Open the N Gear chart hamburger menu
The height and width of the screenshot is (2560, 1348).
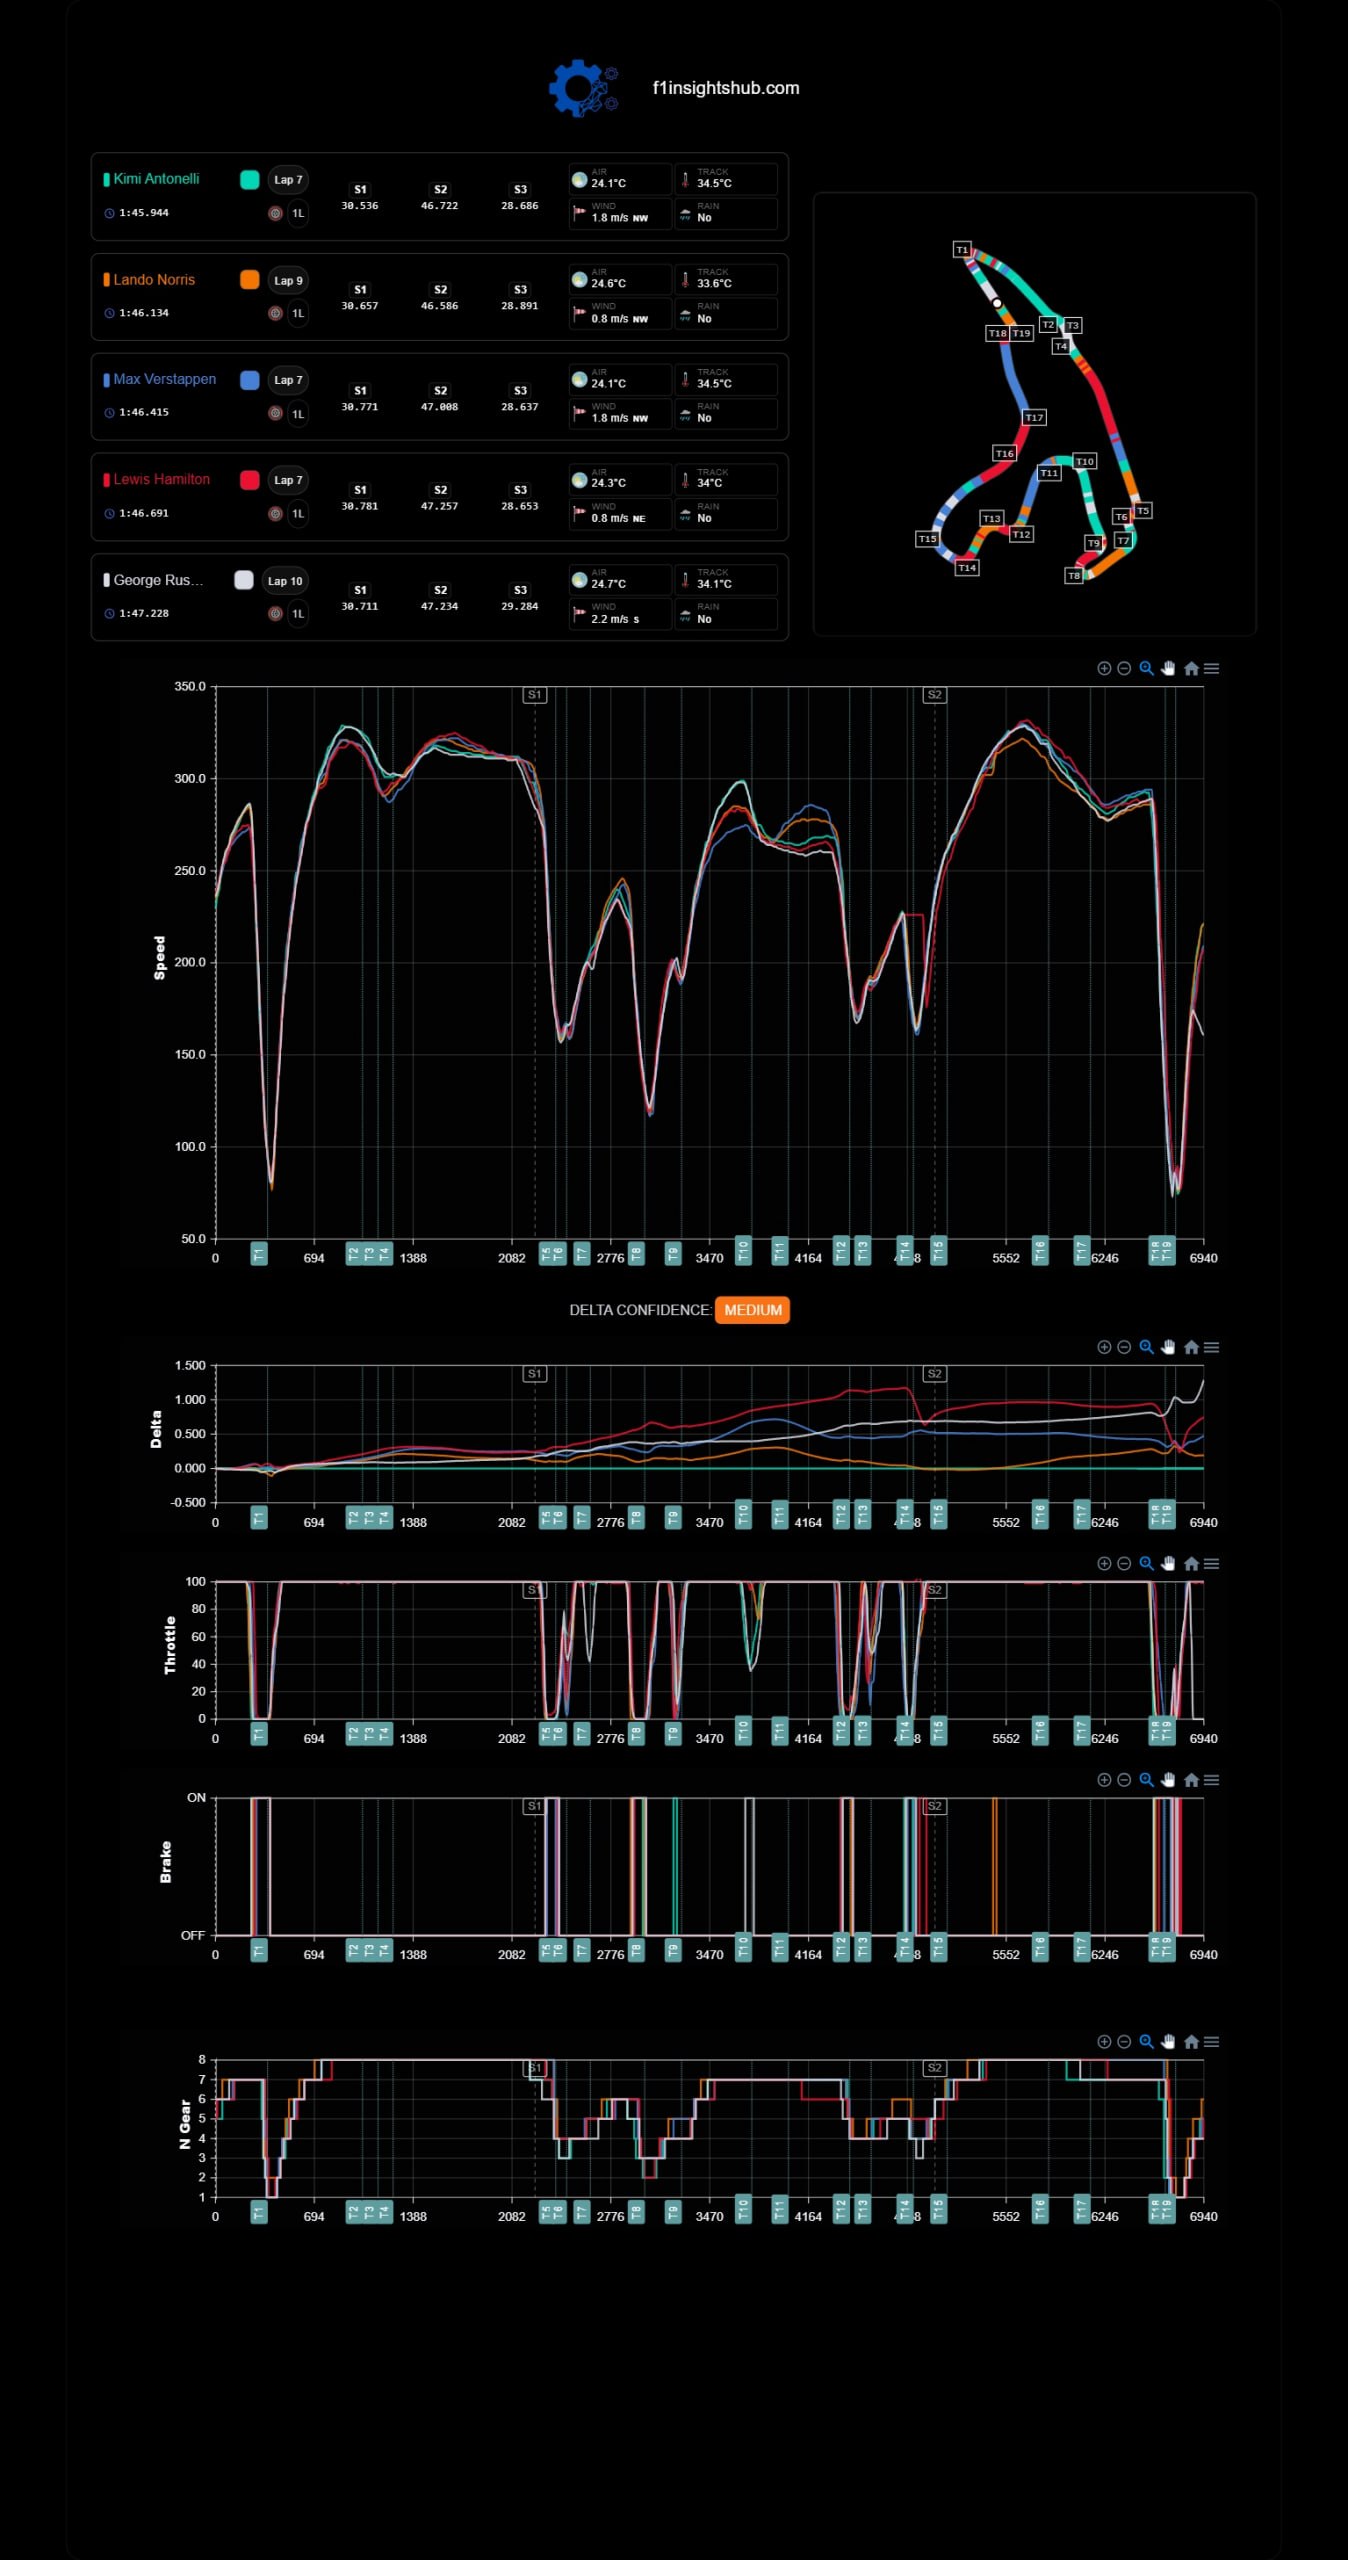(1211, 2041)
